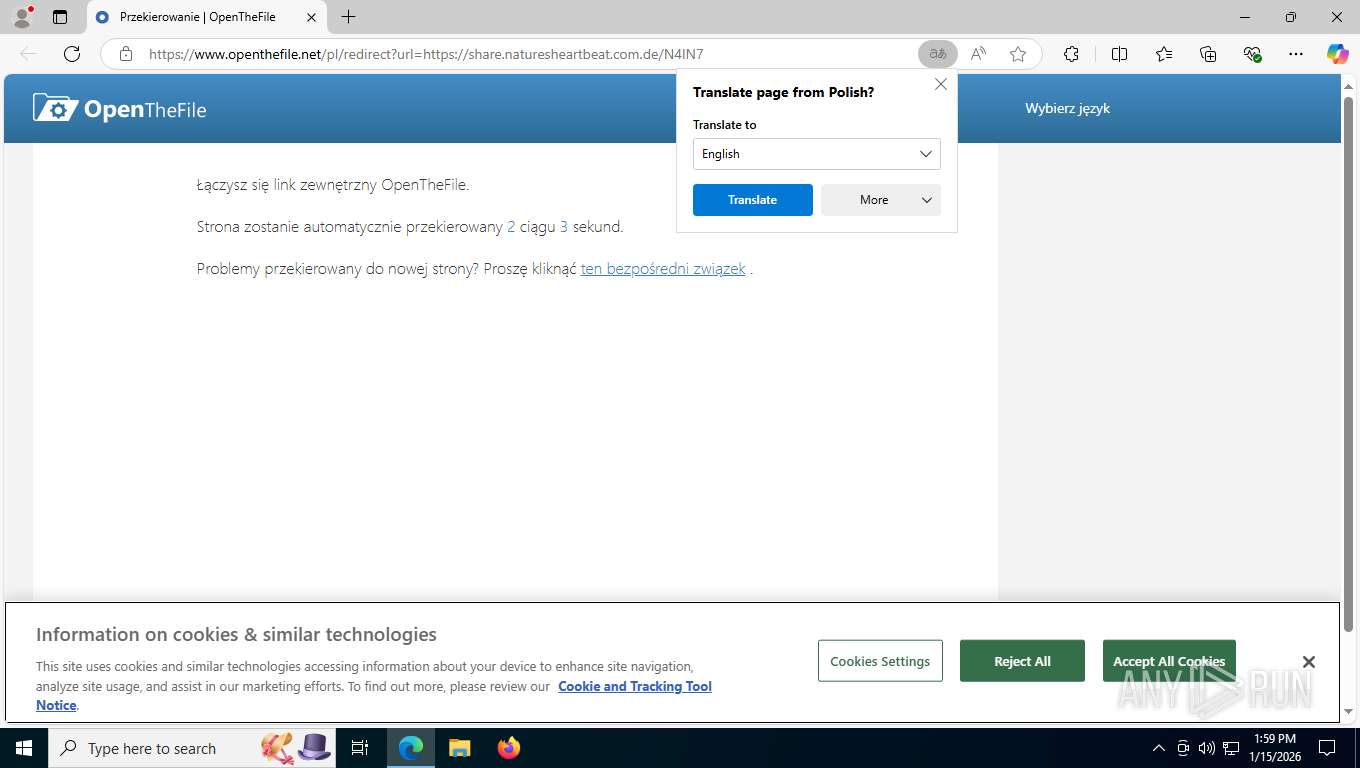Close the translate popup
Screen dimensions: 1360x768
(x=941, y=85)
